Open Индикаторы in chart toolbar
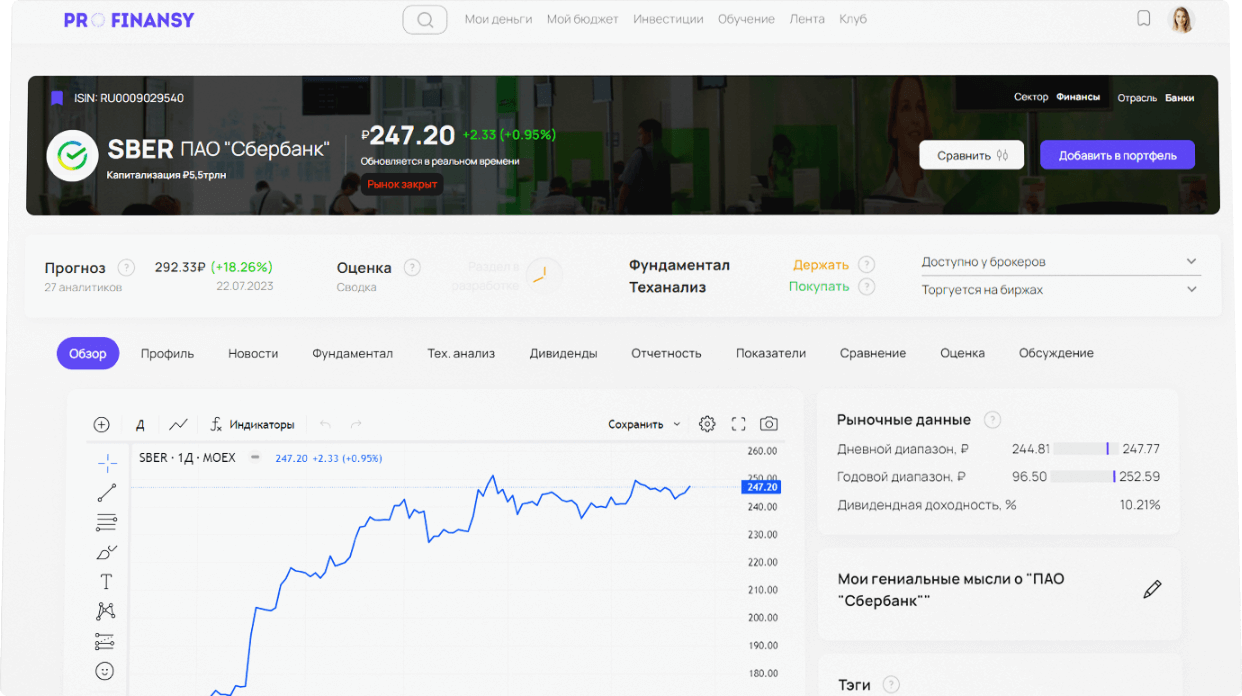 pyautogui.click(x=252, y=424)
